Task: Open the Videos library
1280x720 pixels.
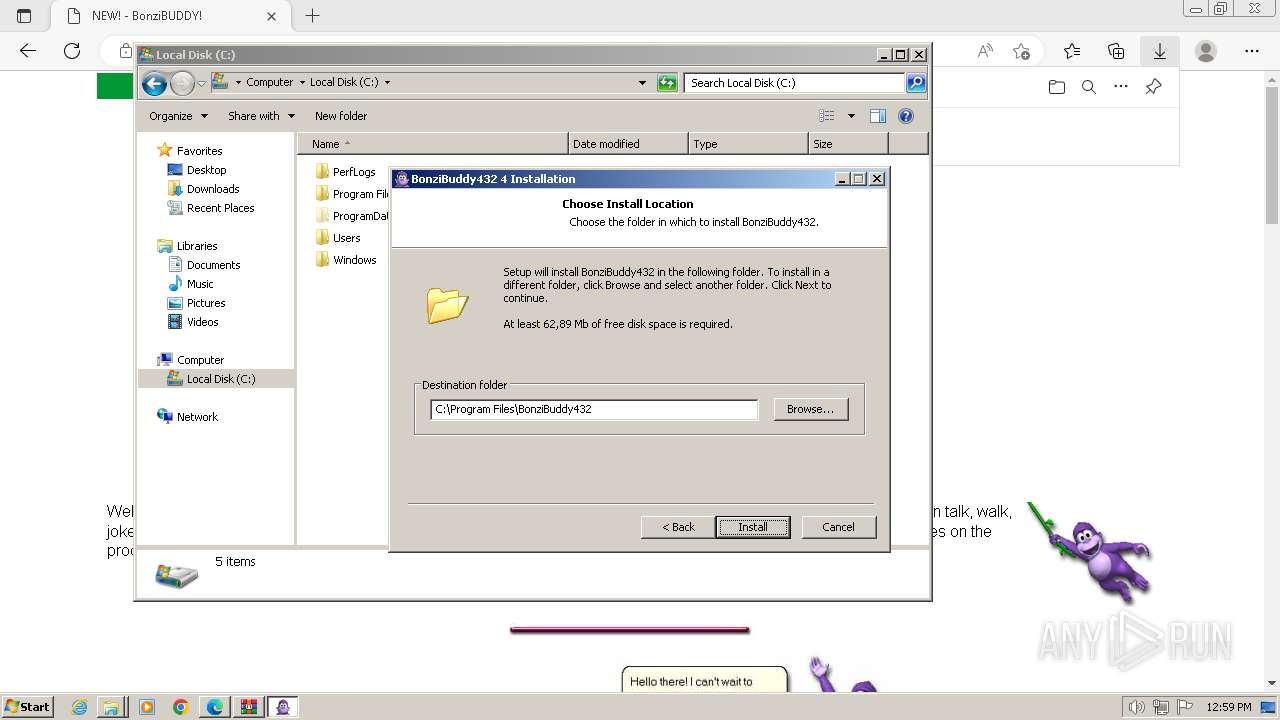Action: coord(193,322)
